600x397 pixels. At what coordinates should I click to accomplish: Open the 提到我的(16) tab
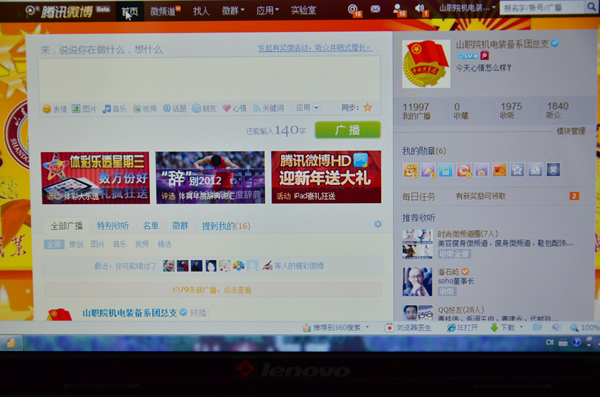coord(226,226)
